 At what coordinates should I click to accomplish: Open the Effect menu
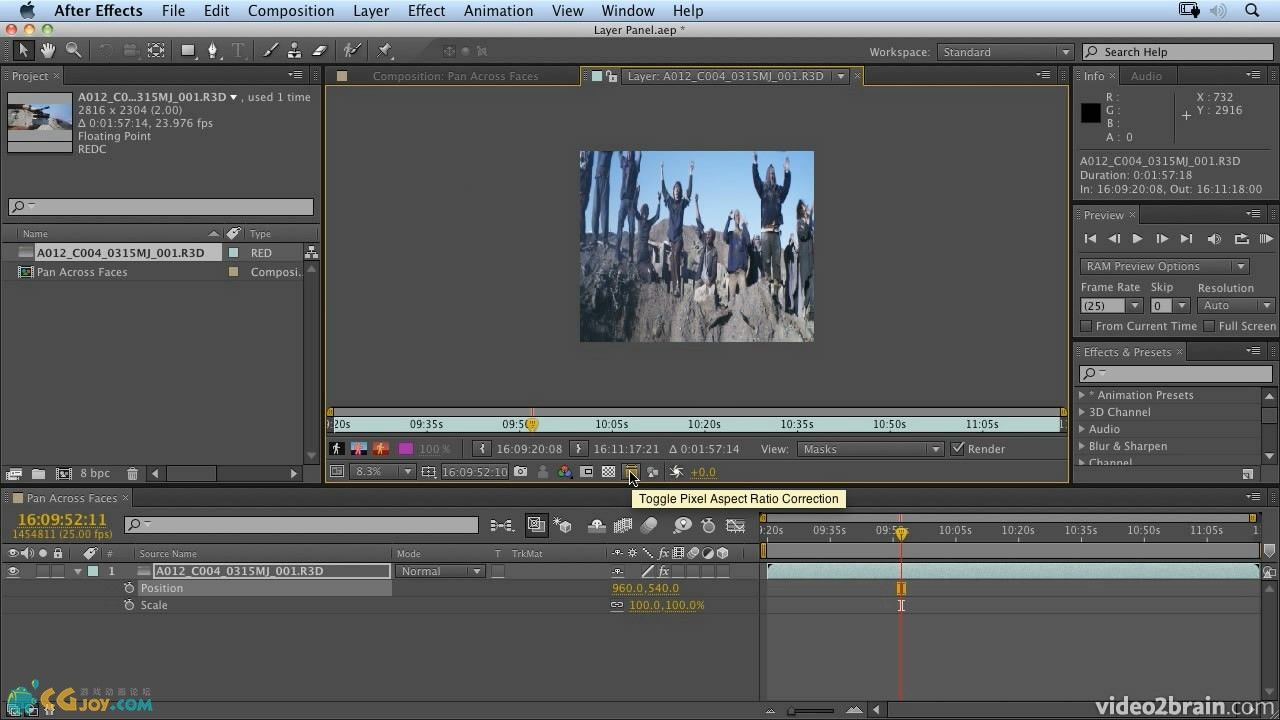[426, 11]
